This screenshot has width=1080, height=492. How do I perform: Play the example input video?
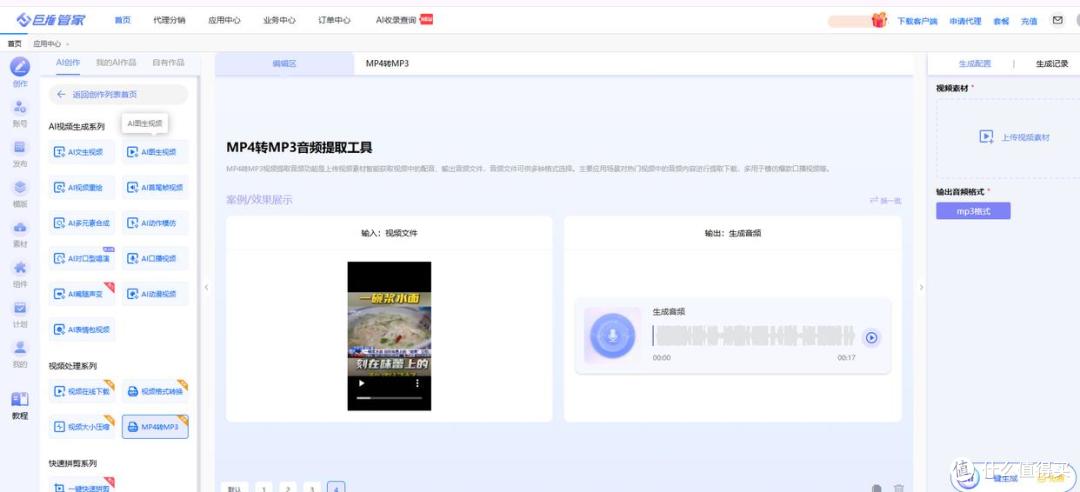362,383
